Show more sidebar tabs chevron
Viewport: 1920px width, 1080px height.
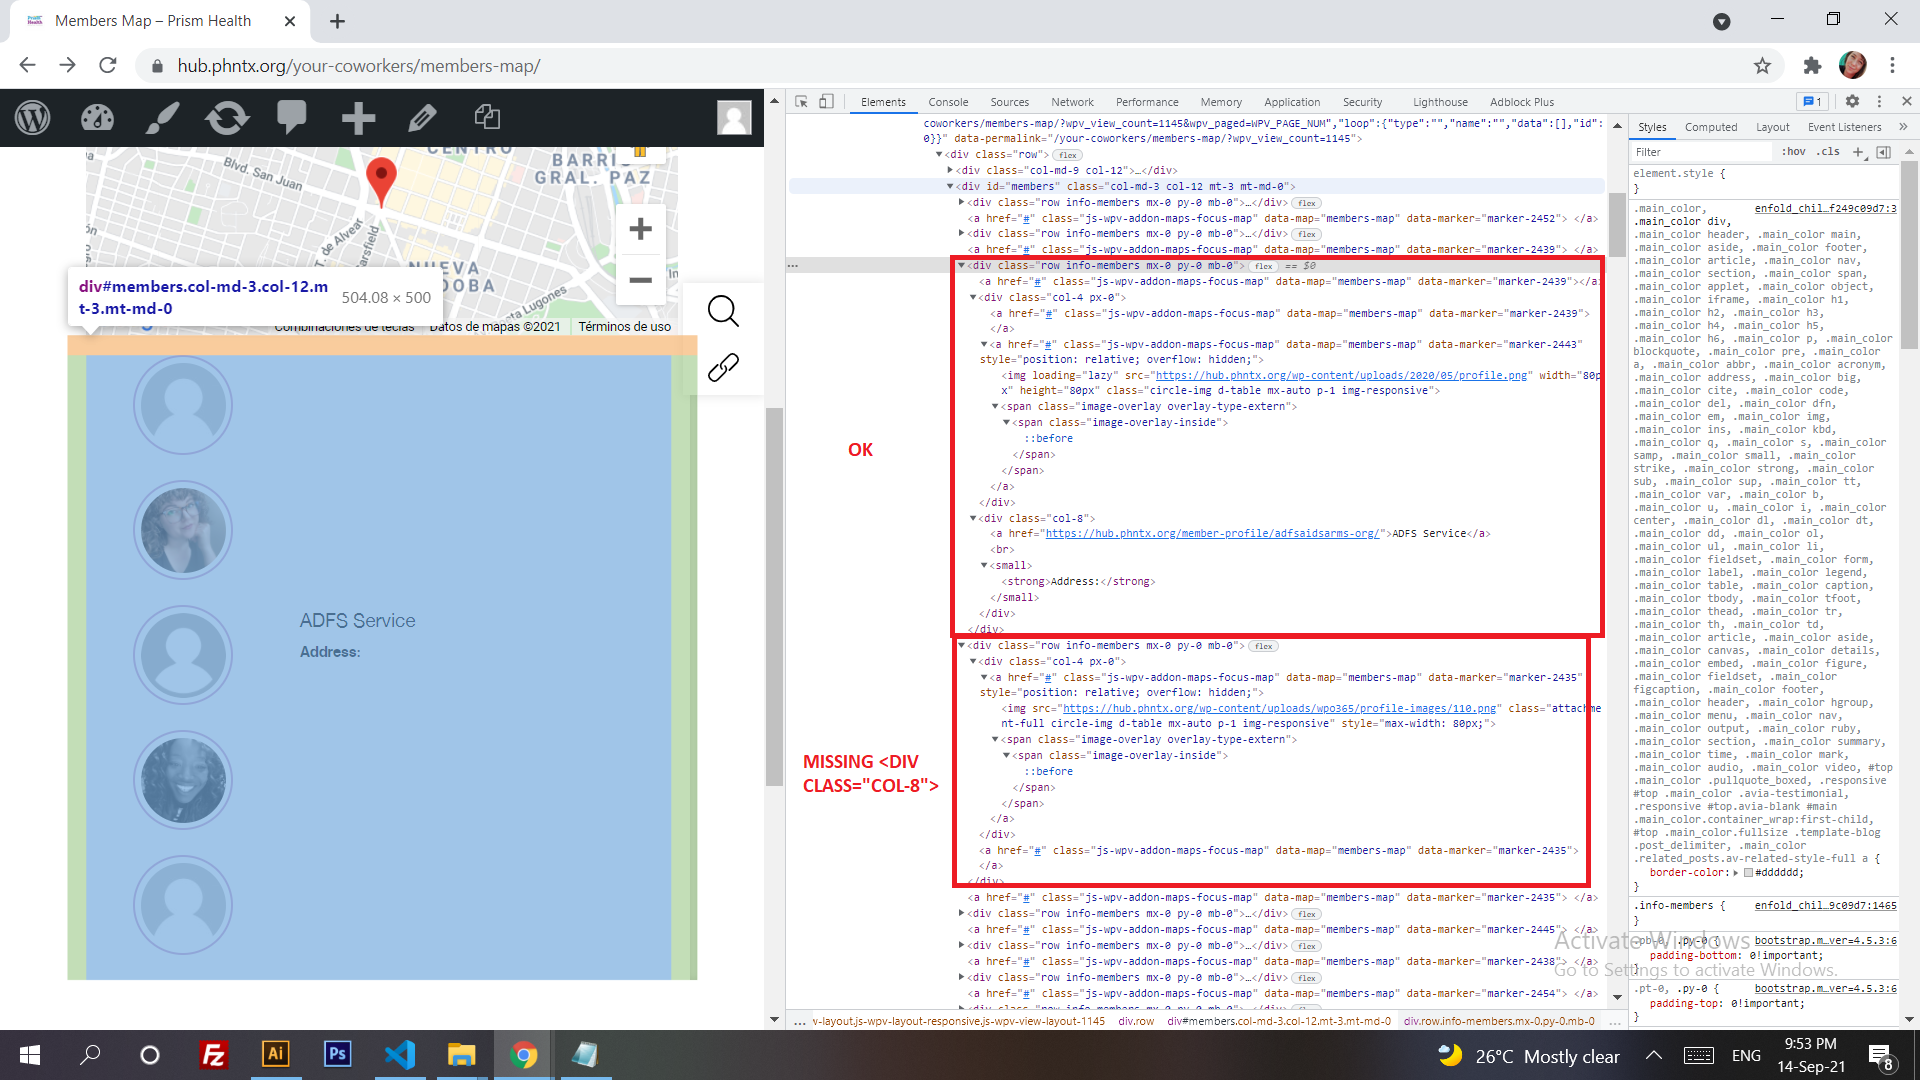[1903, 127]
